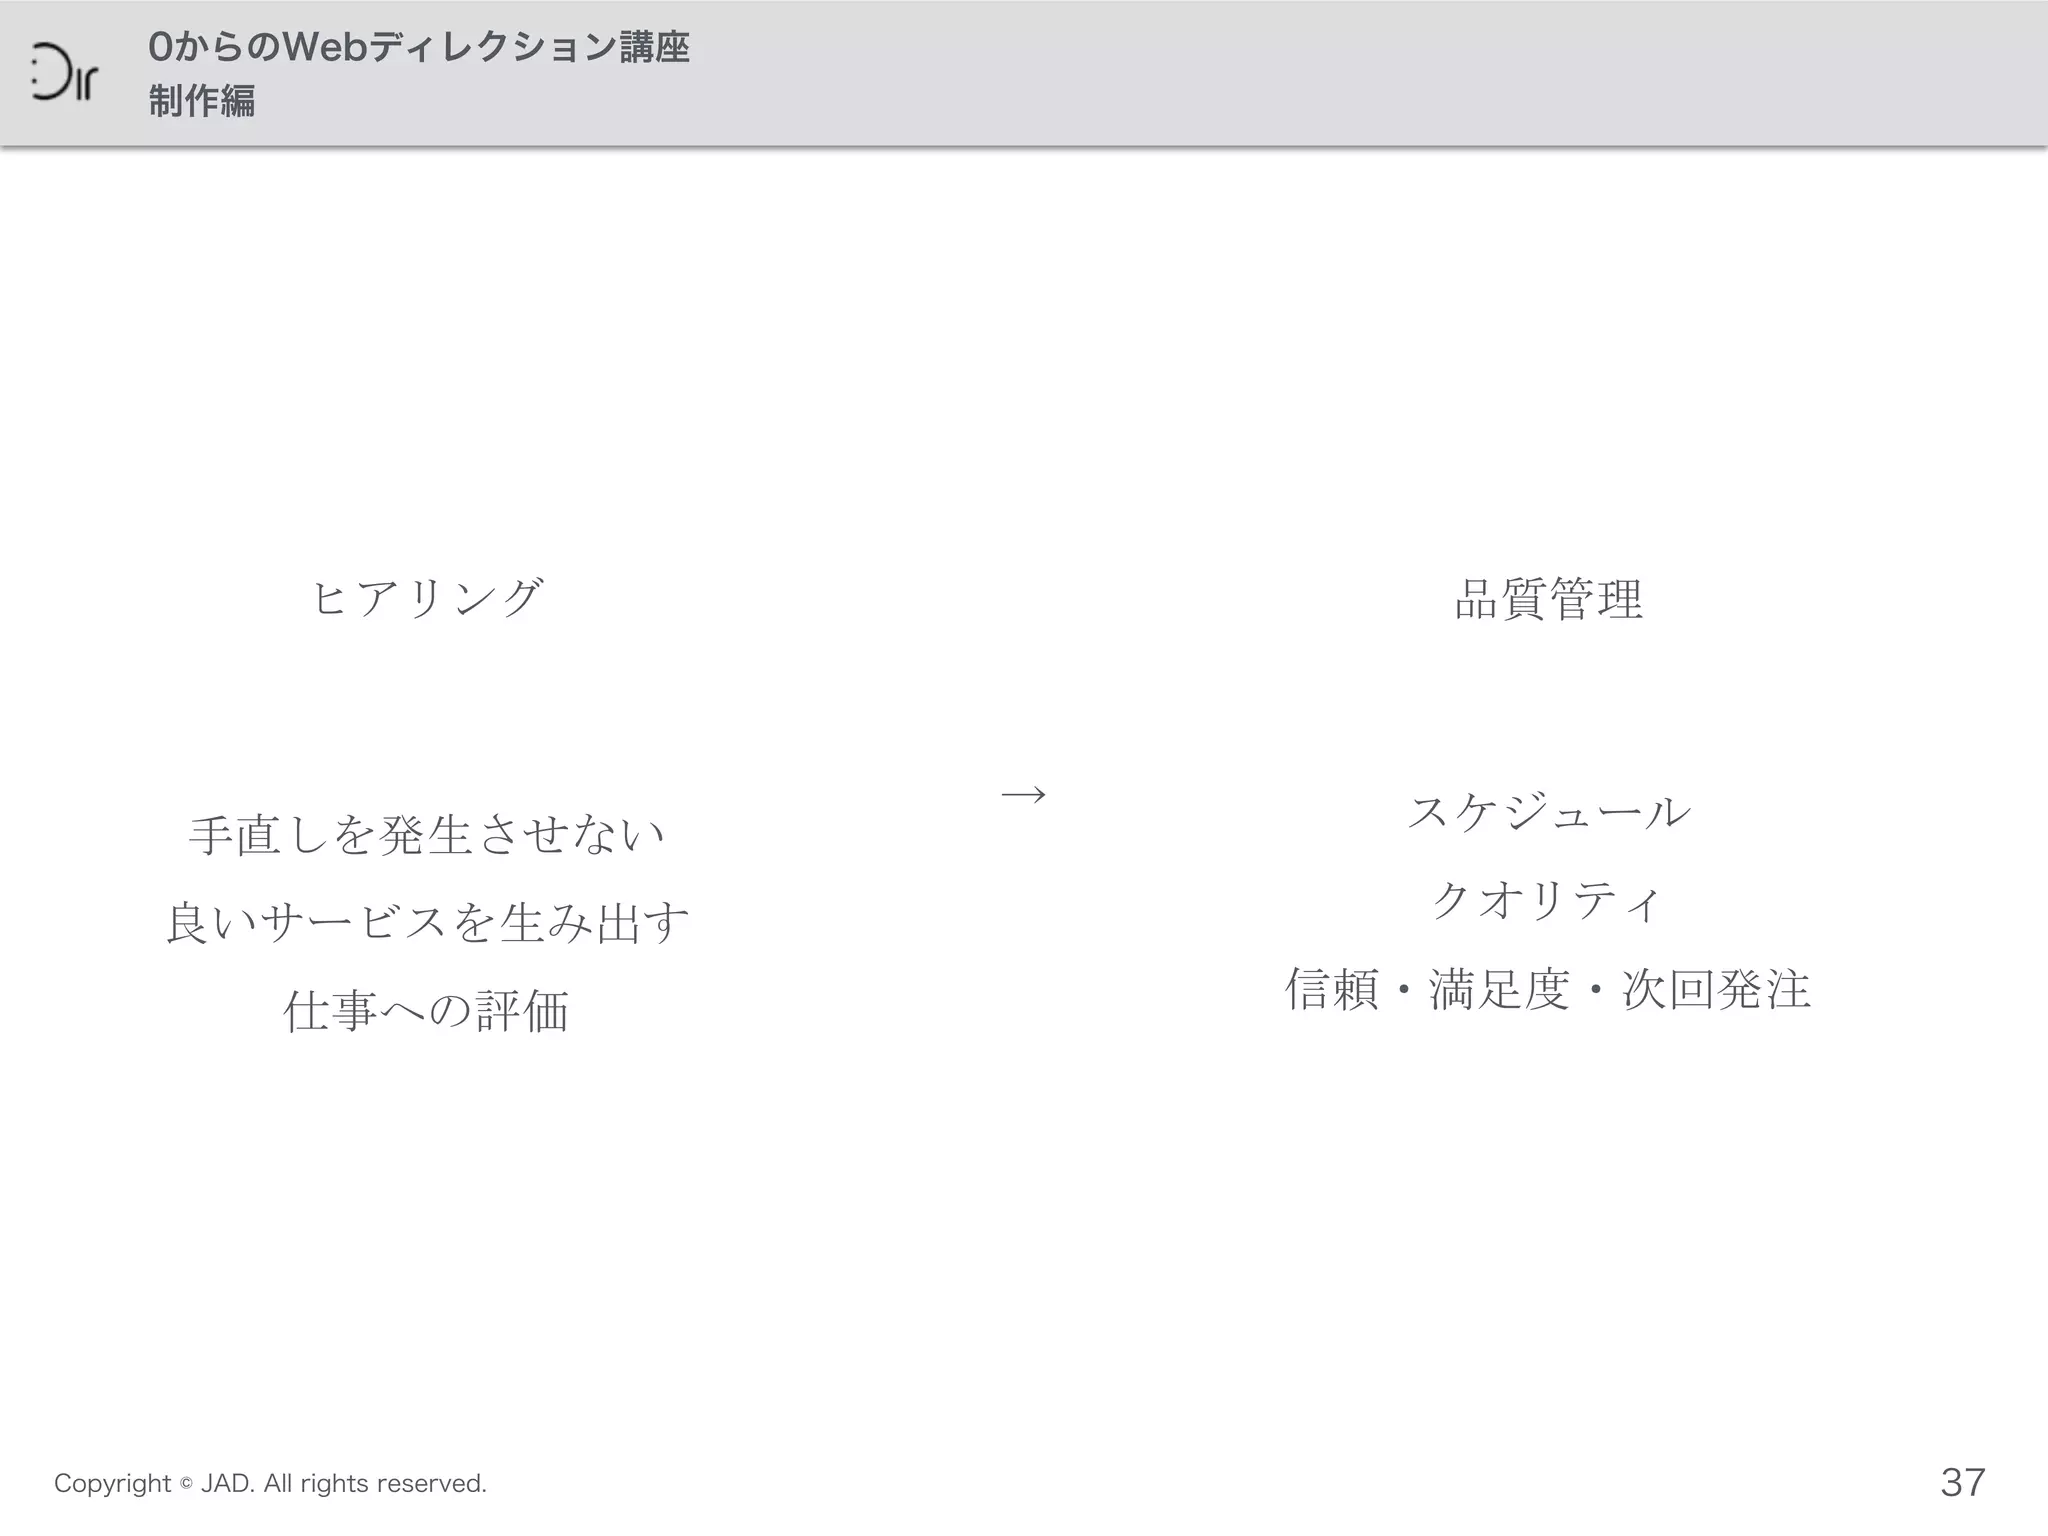Click the Dir logo in the header
Screen dimensions: 2048x1536
tap(64, 73)
